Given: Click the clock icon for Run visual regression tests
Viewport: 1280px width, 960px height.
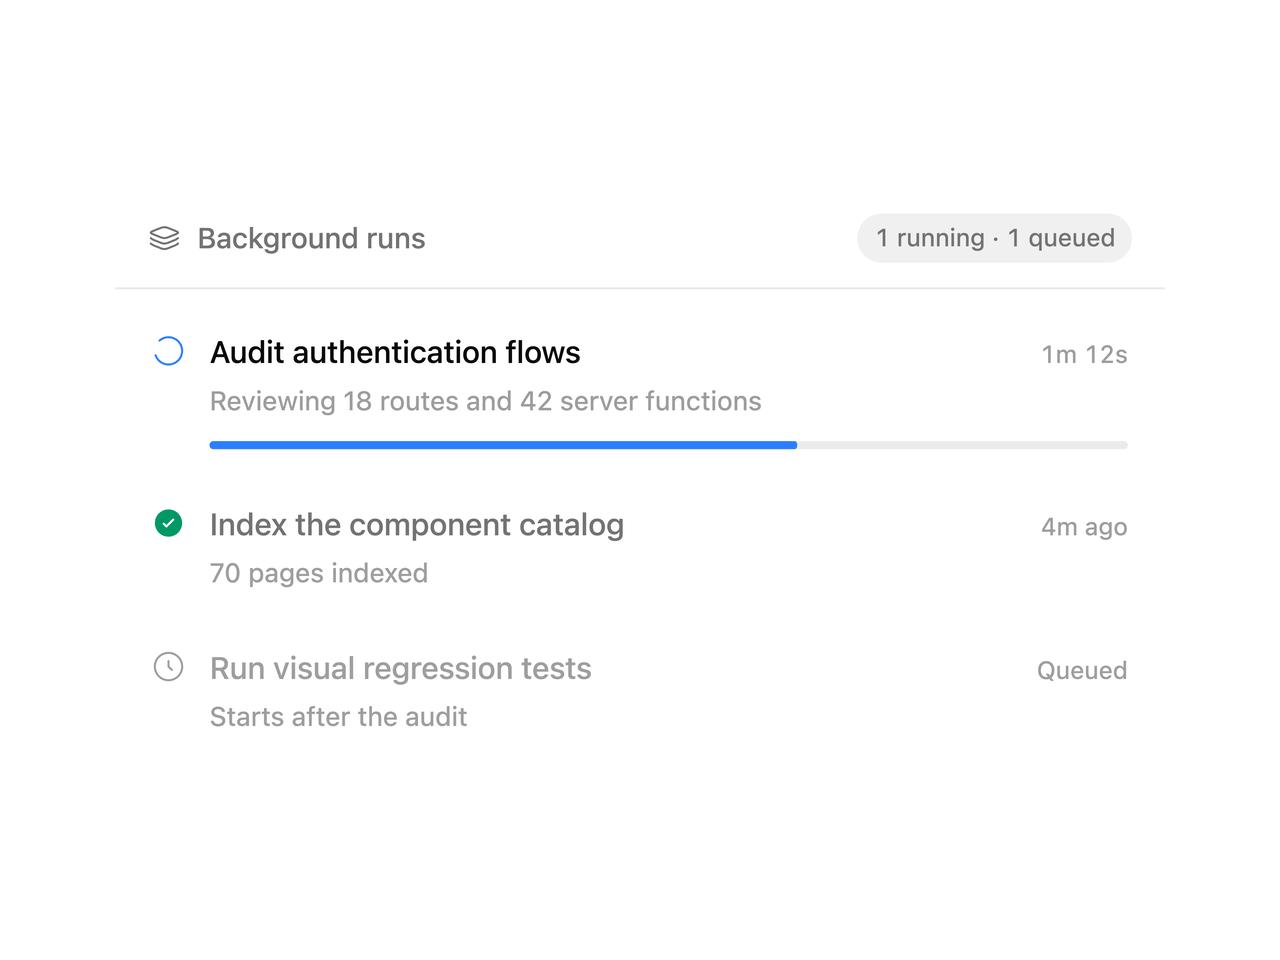Looking at the screenshot, I should pos(168,667).
